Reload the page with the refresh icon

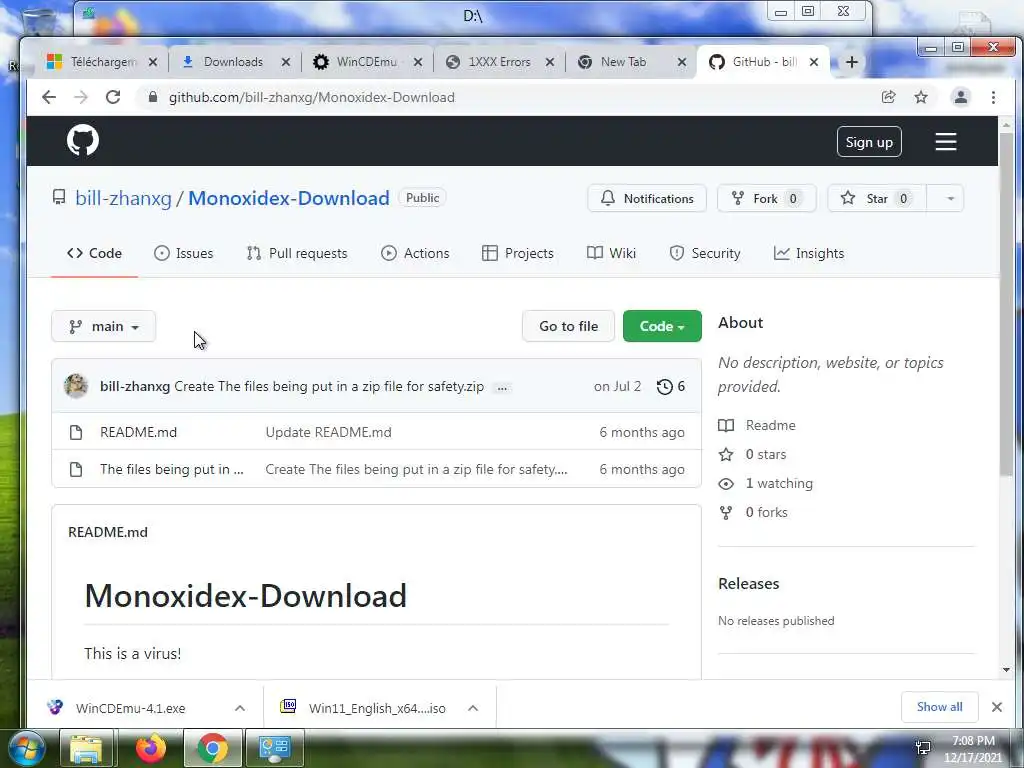[113, 97]
